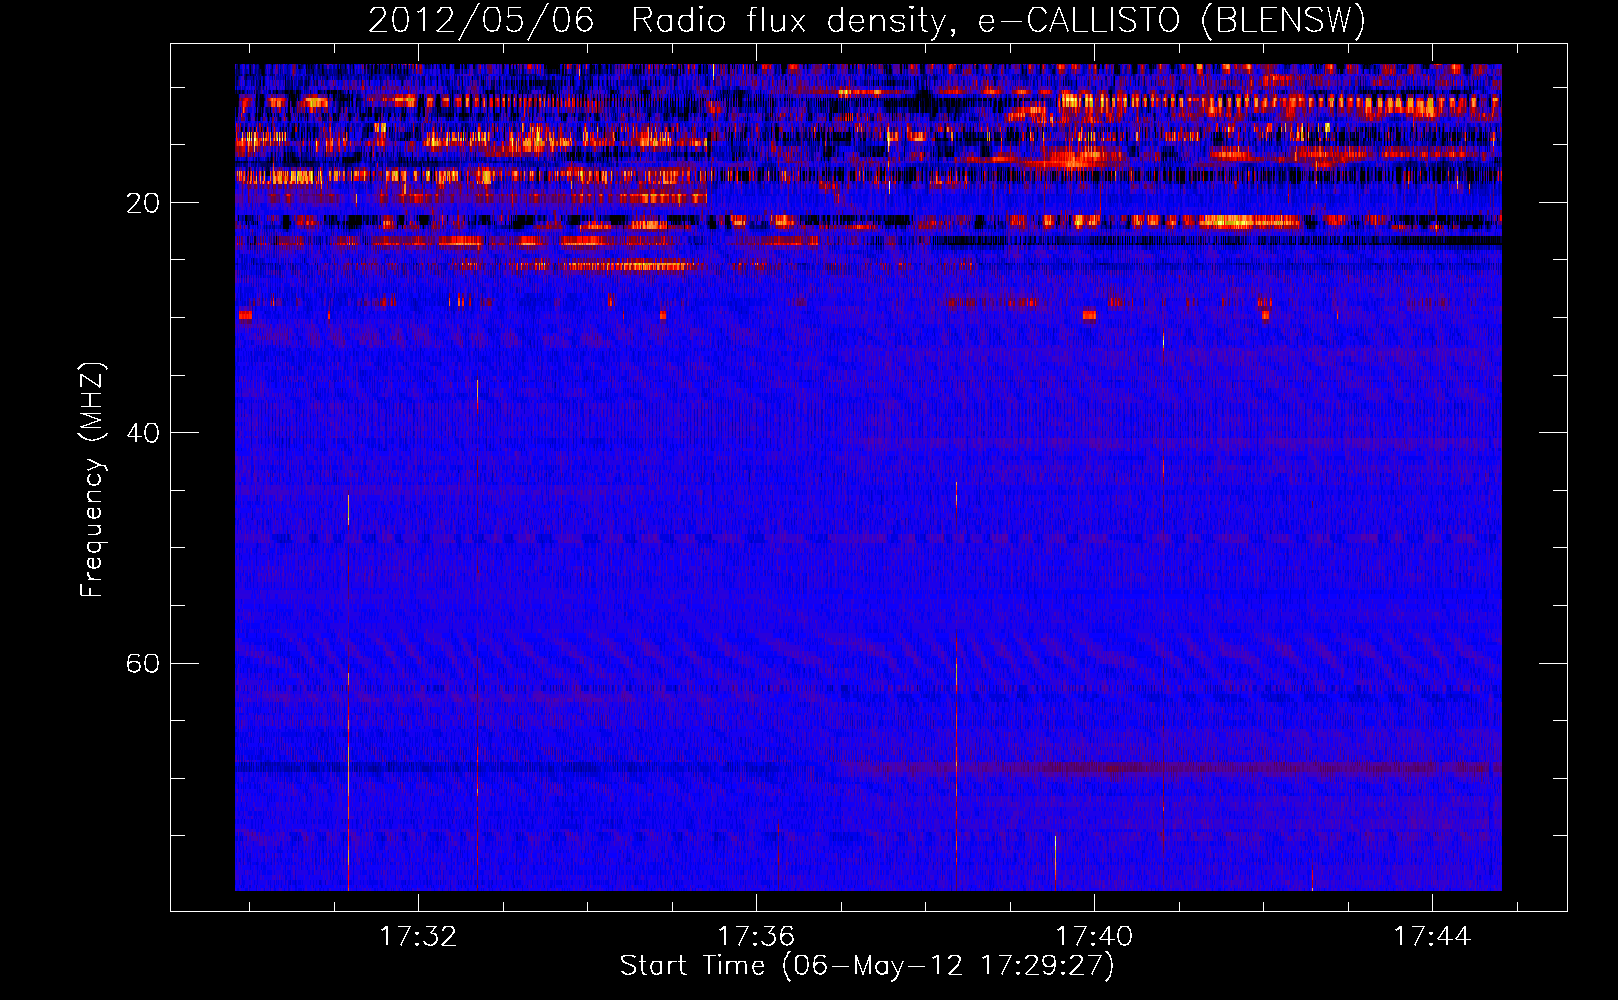Image resolution: width=1618 pixels, height=1000 pixels.
Task: Click the 60 frequency tick label
Action: (x=142, y=663)
